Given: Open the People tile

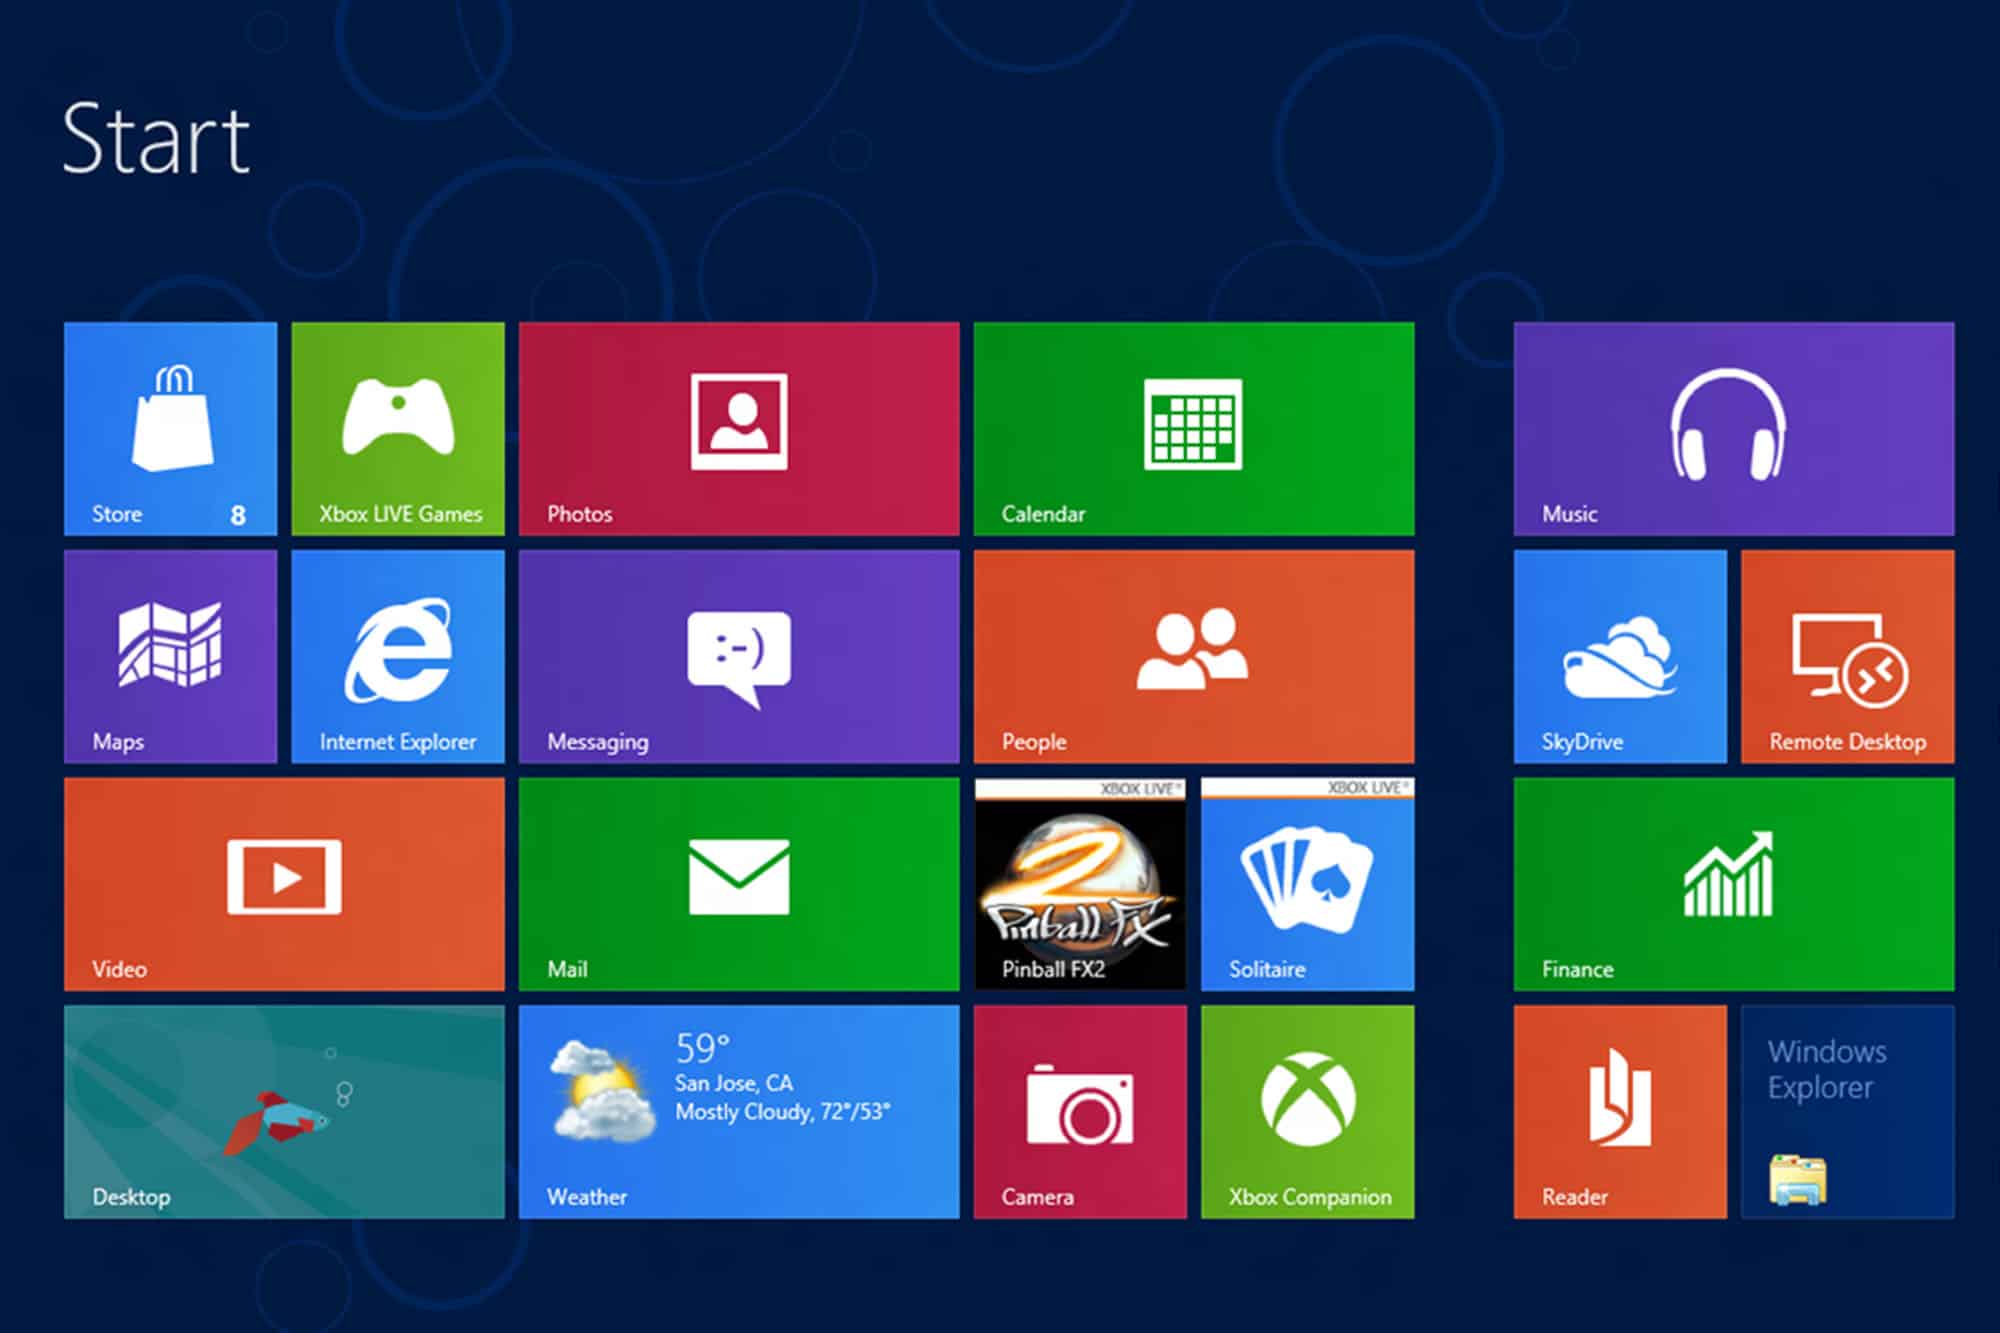Looking at the screenshot, I should 1193,656.
